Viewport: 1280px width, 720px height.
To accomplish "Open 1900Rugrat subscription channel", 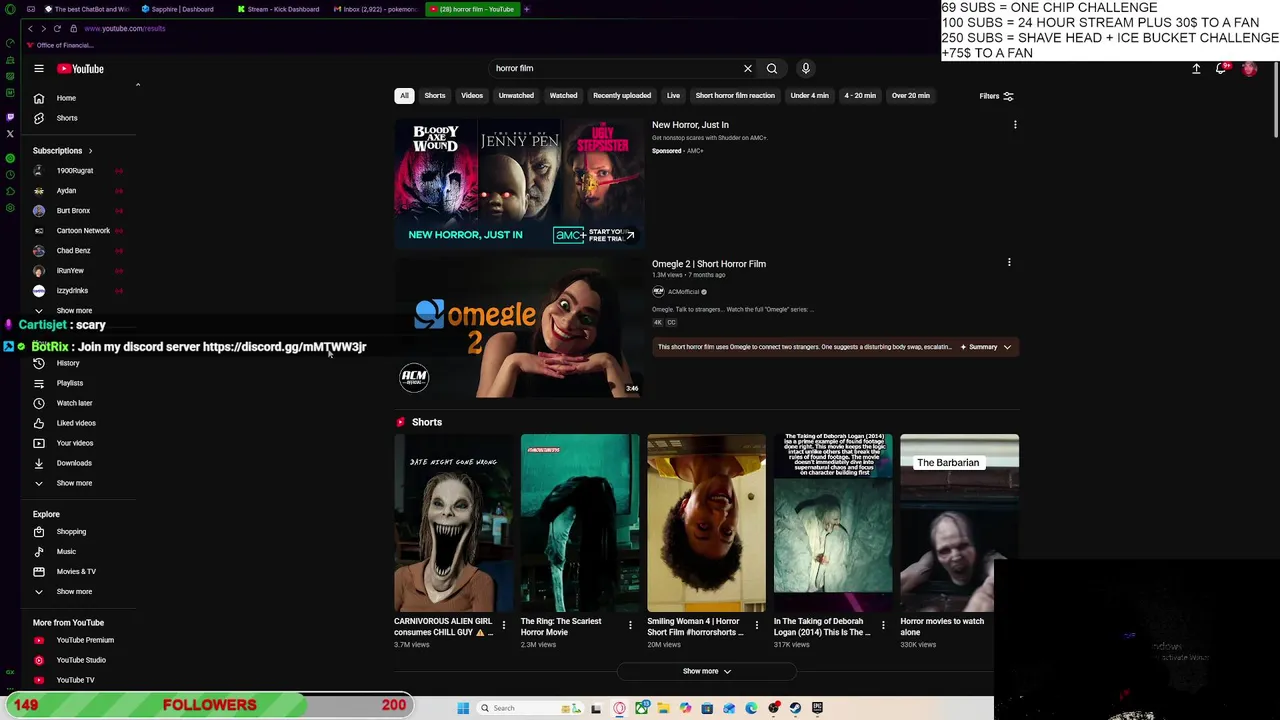I will tap(75, 171).
